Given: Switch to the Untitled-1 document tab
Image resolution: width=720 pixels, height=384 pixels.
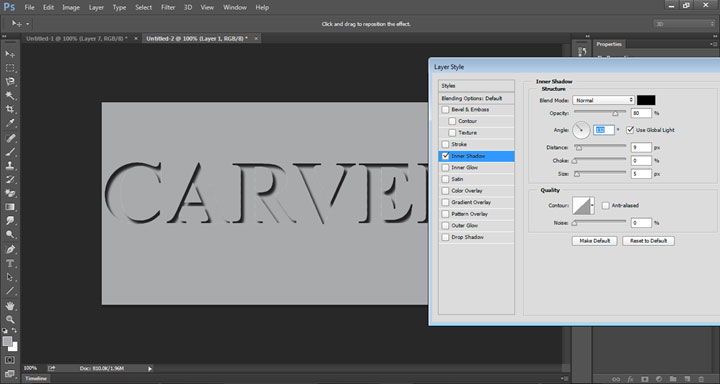Looking at the screenshot, I should coord(77,39).
